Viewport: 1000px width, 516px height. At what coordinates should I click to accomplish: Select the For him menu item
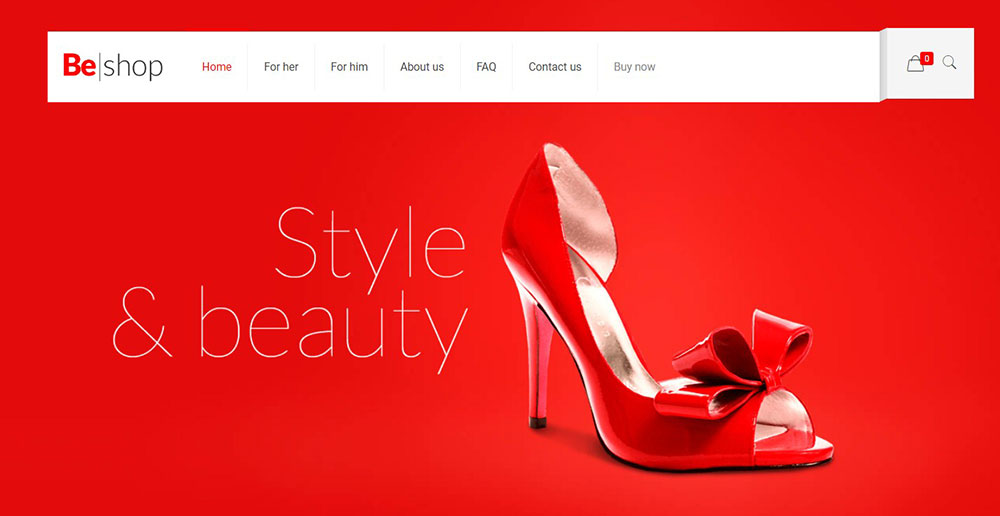pyautogui.click(x=349, y=67)
